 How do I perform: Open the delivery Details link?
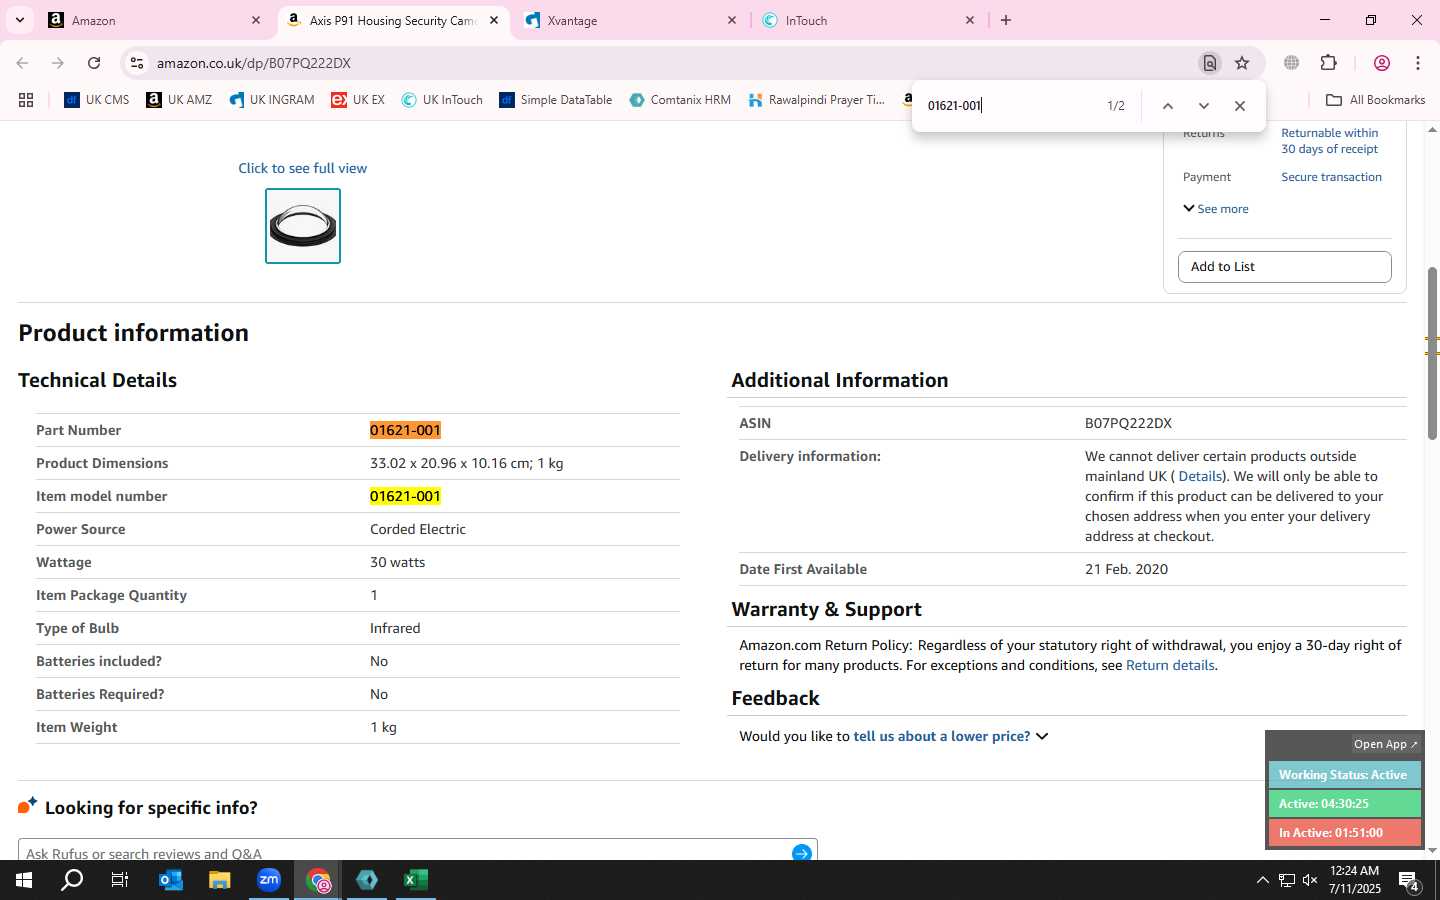(x=1199, y=476)
